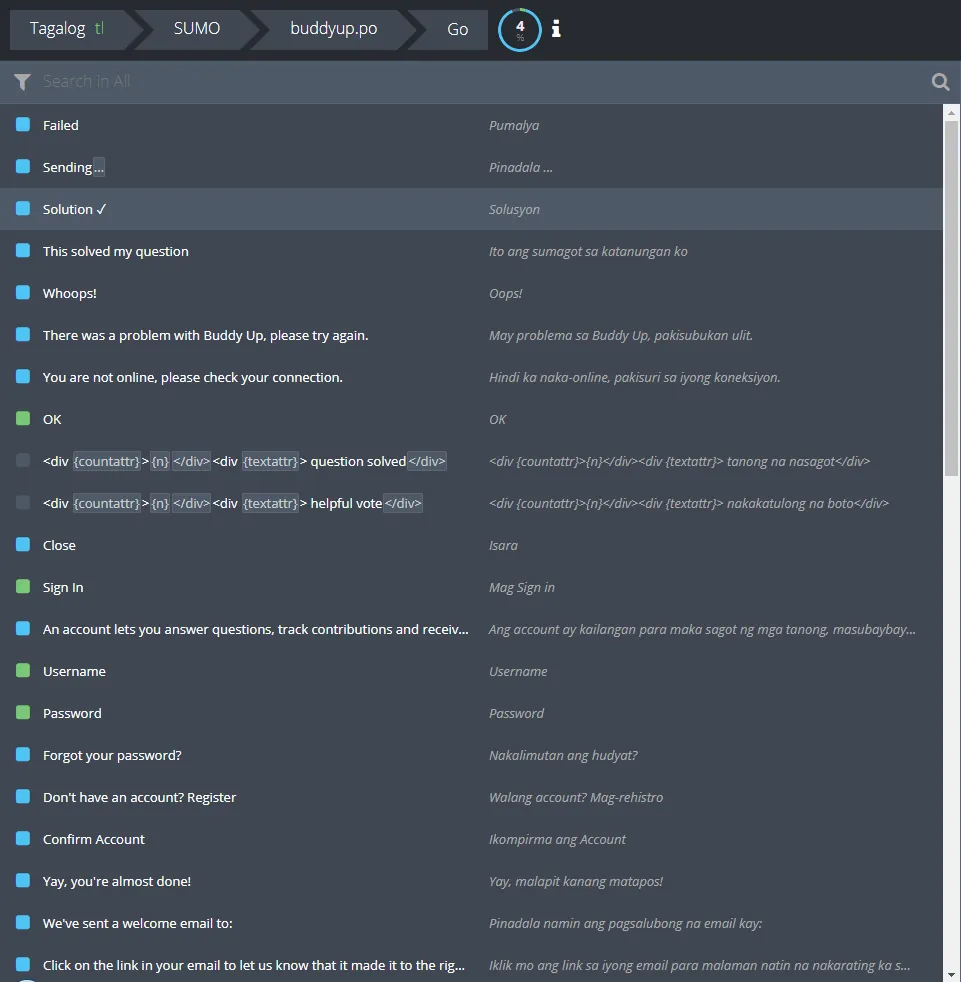This screenshot has height=982, width=961.
Task: Toggle status box for OK string
Action: 23,418
